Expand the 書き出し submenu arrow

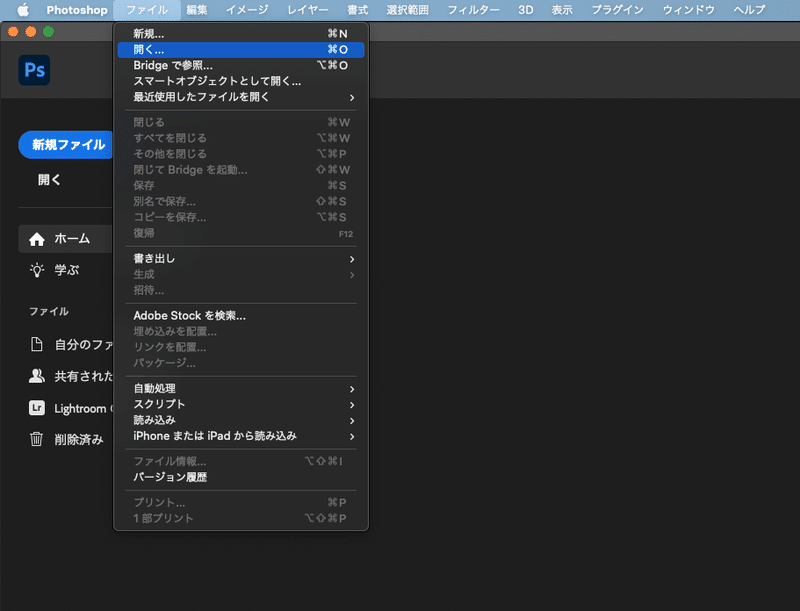pyautogui.click(x=352, y=259)
